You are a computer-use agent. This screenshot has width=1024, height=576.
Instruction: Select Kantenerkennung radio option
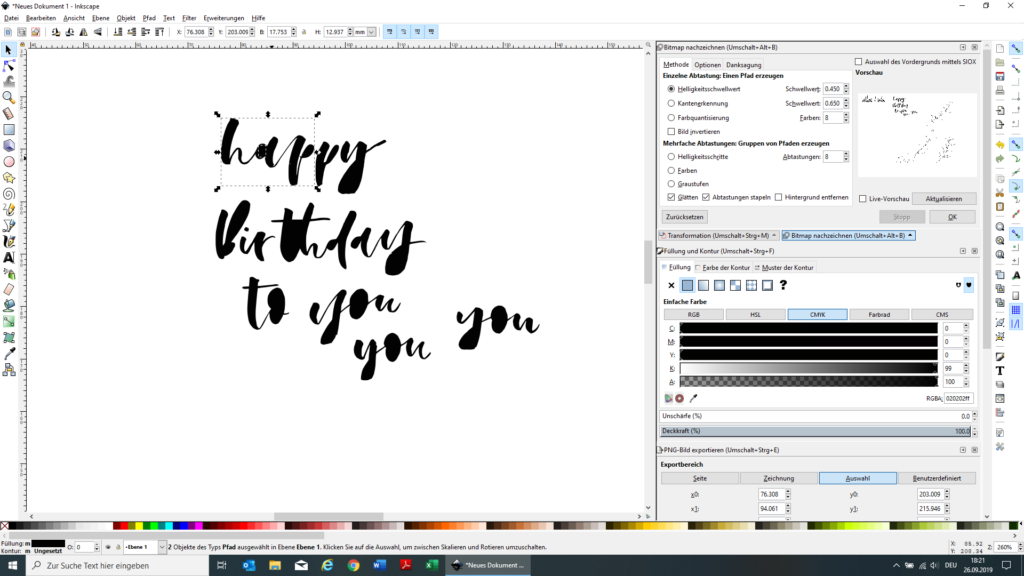coord(671,103)
